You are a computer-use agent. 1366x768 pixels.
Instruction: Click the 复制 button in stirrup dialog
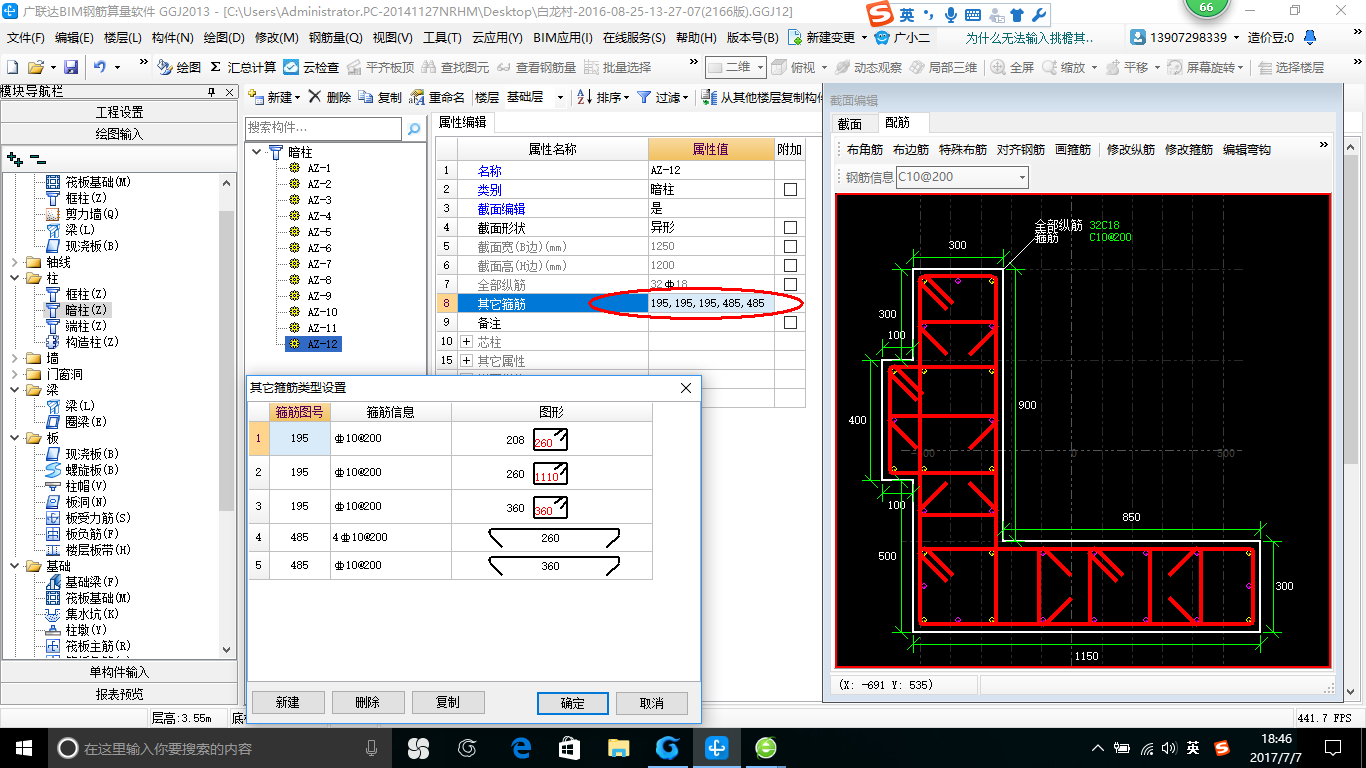point(448,702)
